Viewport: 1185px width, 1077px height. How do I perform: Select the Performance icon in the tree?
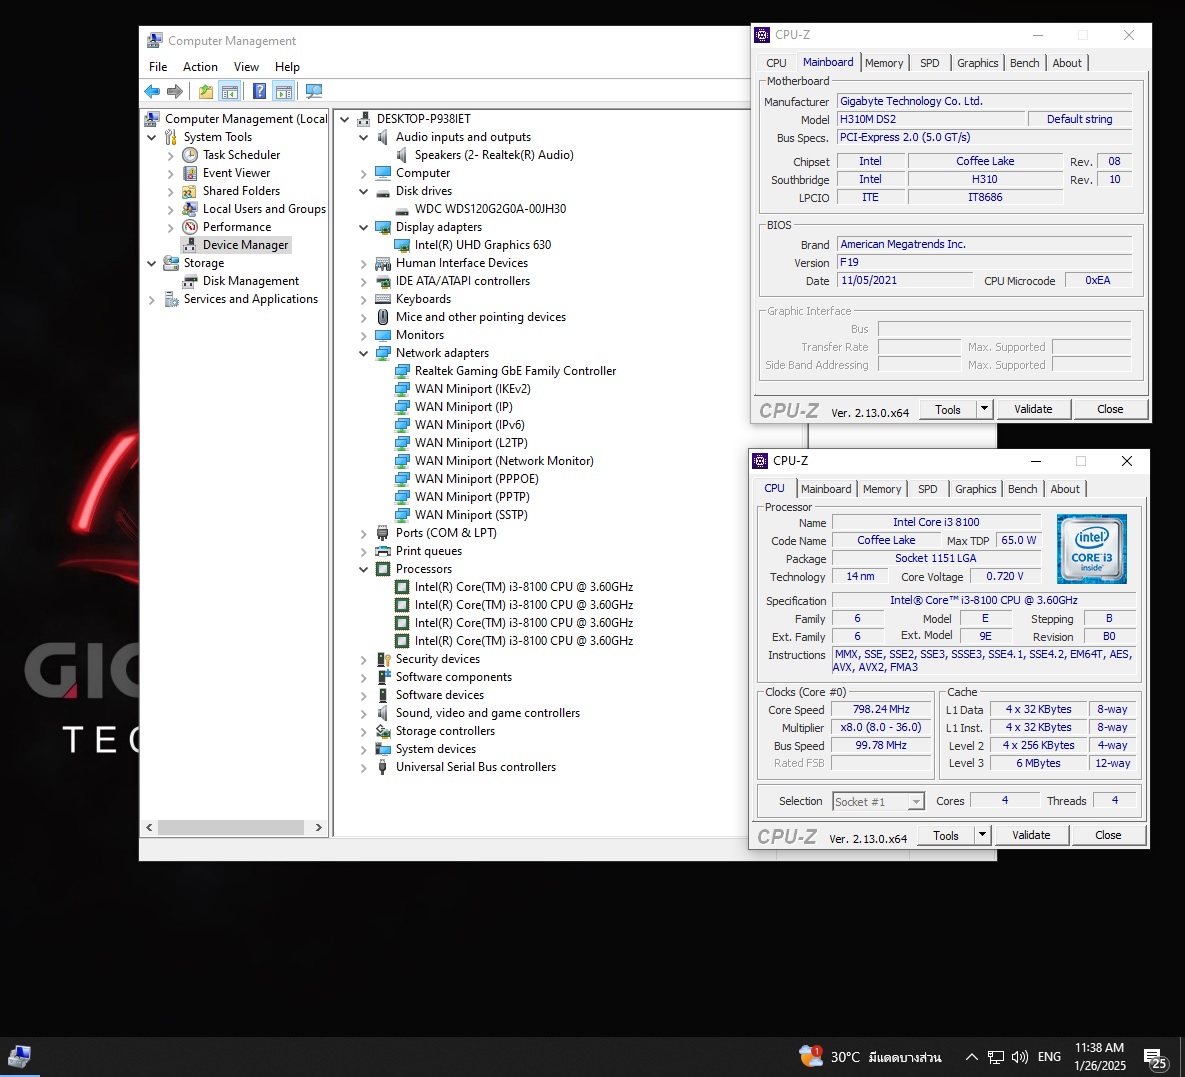pyautogui.click(x=190, y=227)
